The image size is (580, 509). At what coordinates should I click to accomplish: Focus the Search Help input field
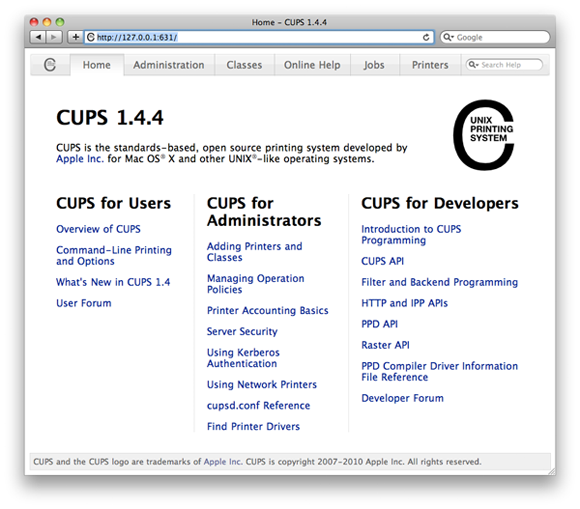click(x=504, y=65)
